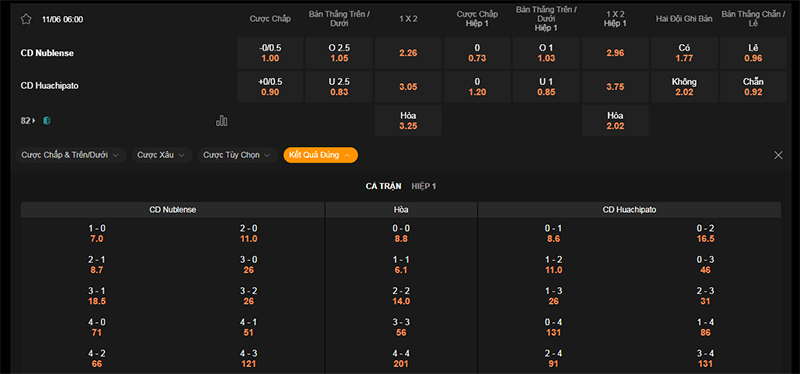
Task: Select correct score 3 - 0 at 26
Action: (x=248, y=265)
